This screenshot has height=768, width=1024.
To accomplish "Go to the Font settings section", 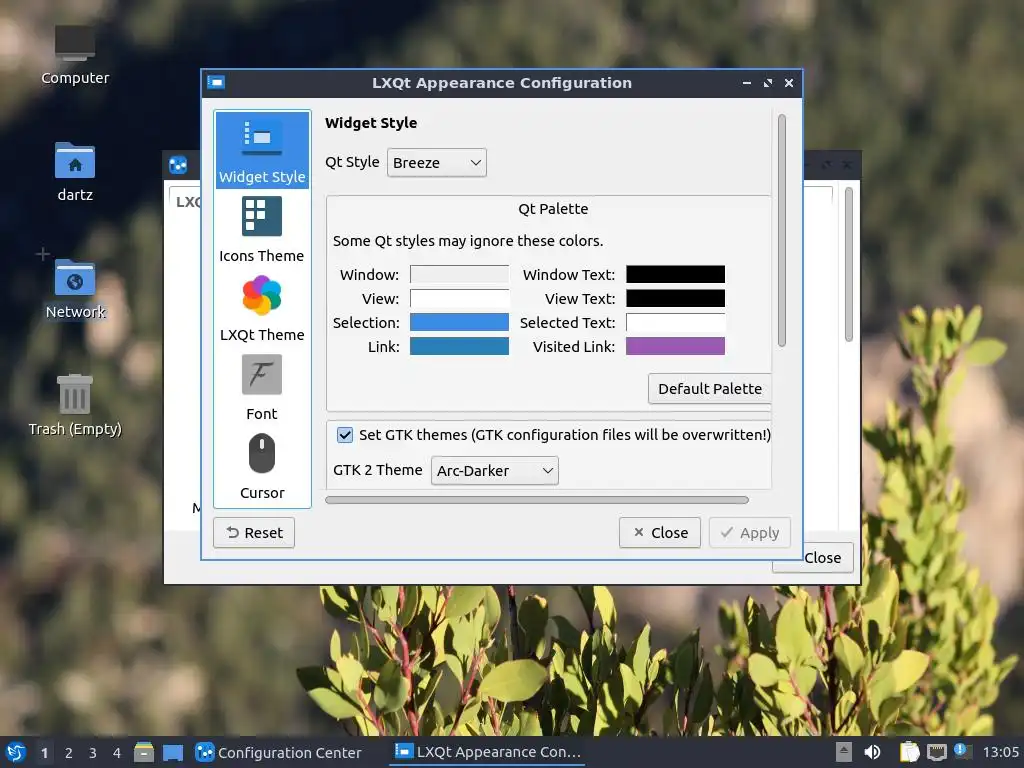I will coord(262,387).
